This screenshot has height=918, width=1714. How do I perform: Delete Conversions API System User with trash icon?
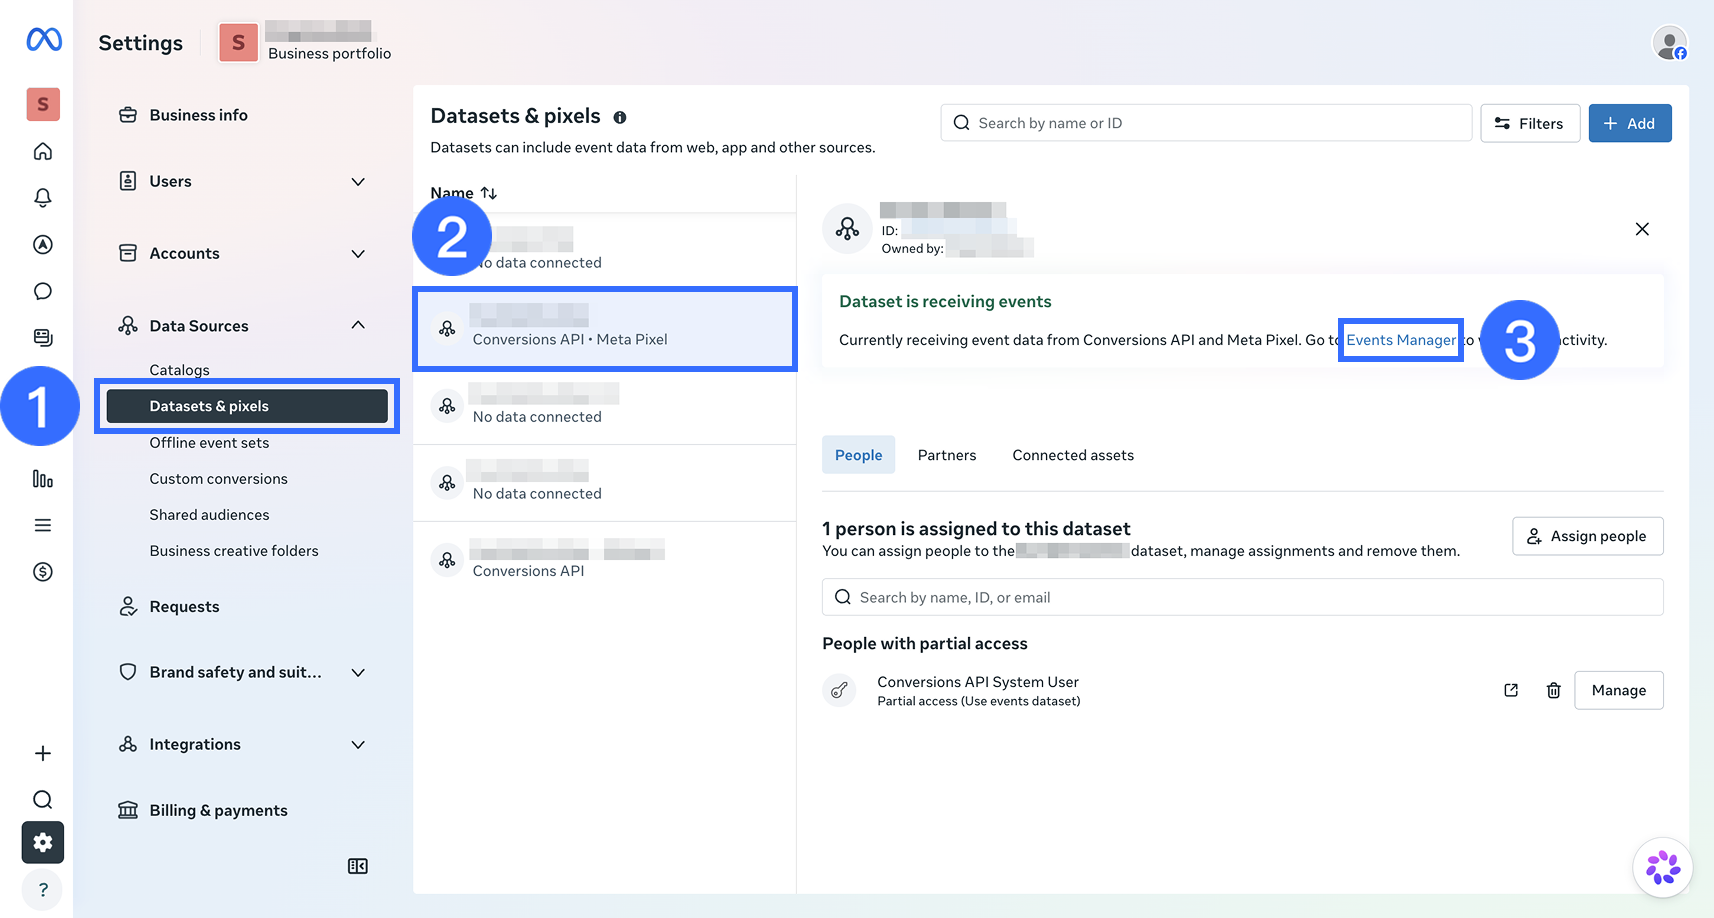pyautogui.click(x=1554, y=690)
